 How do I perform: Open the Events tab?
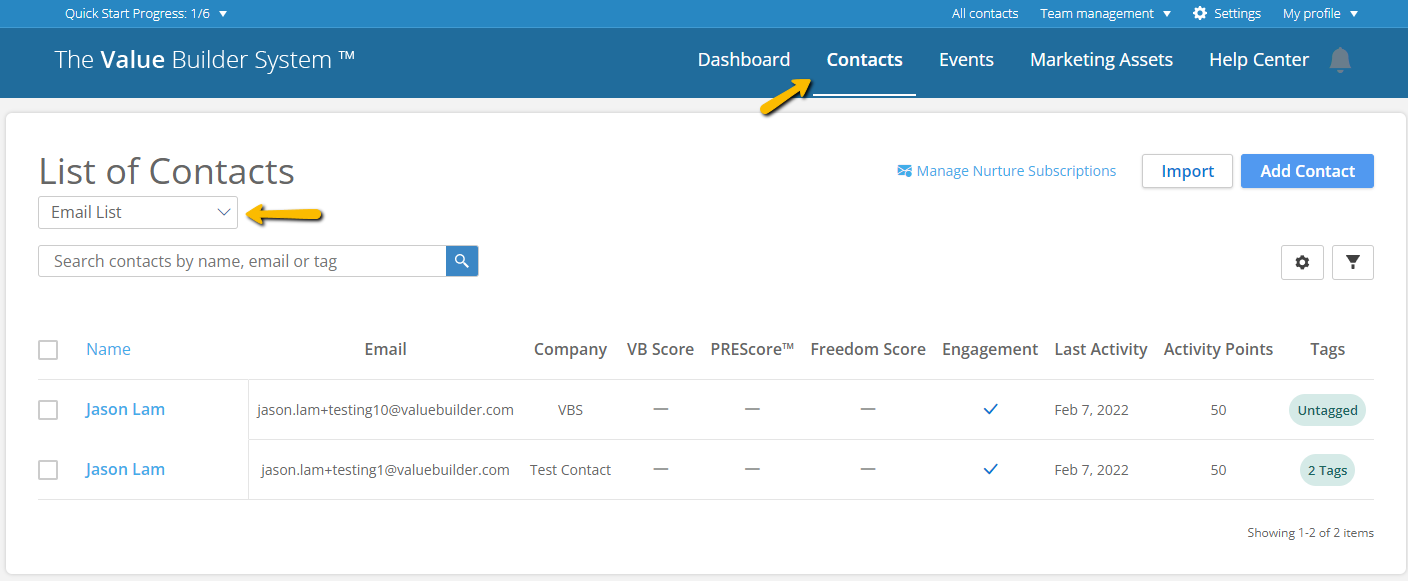tap(966, 60)
